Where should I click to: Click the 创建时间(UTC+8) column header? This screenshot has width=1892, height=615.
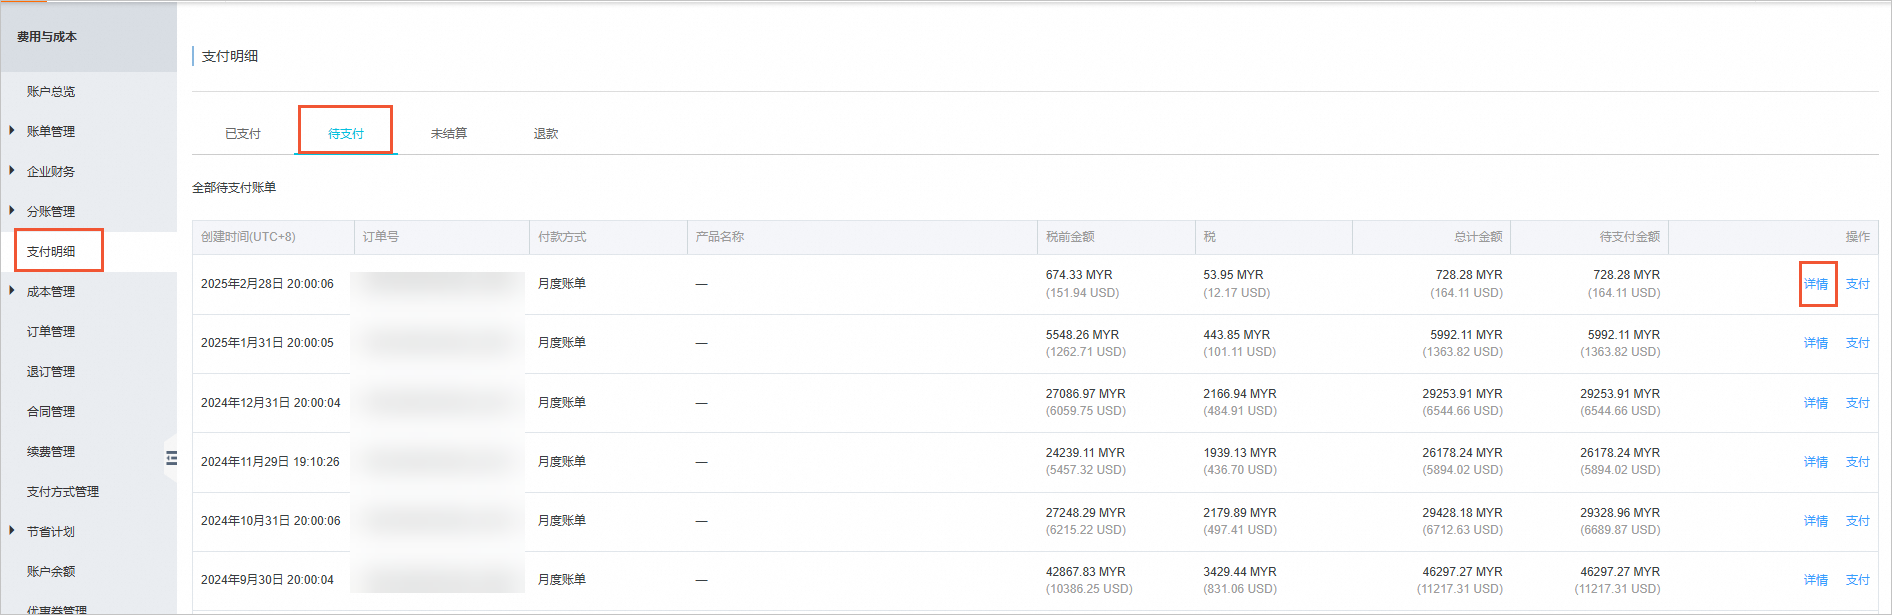click(x=248, y=237)
